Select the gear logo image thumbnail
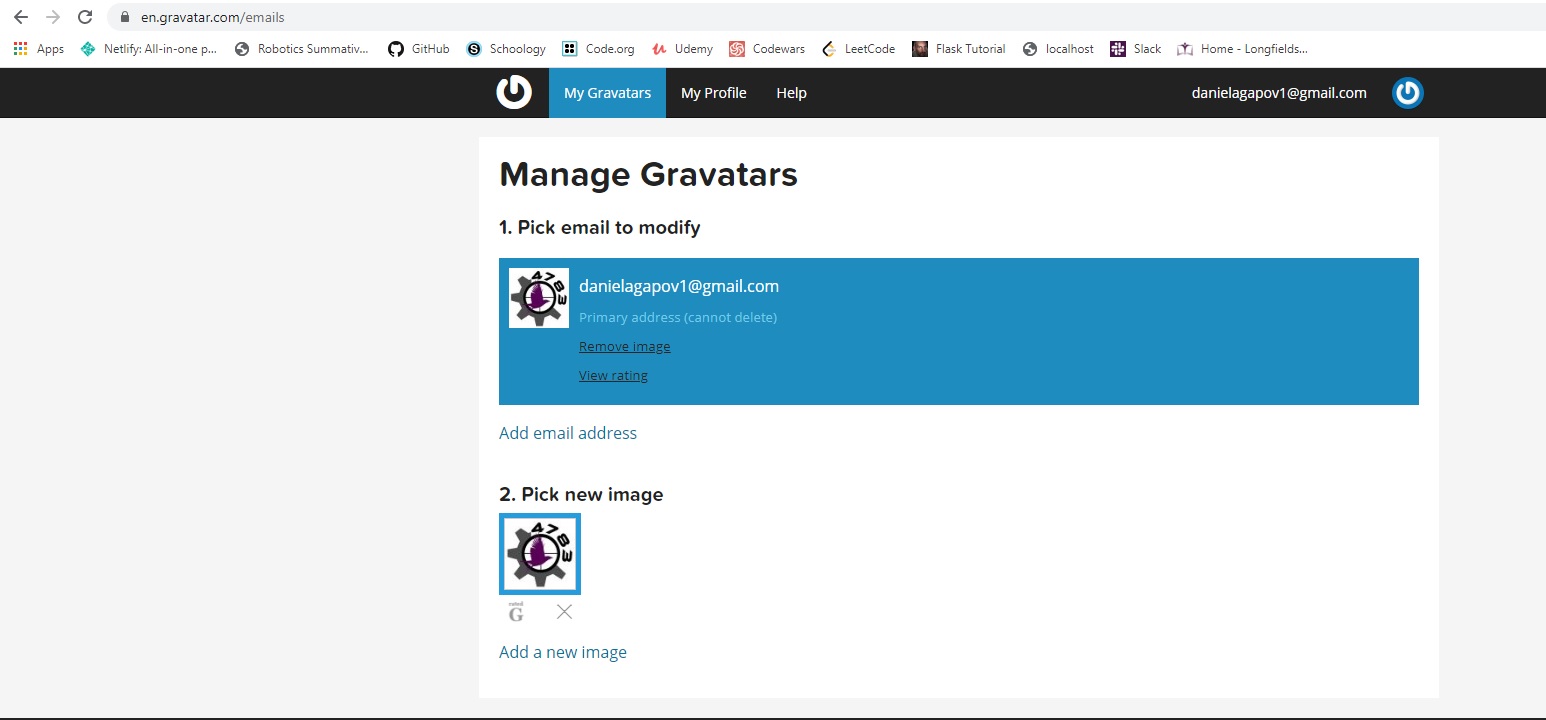Viewport: 1546px width, 720px height. point(540,554)
